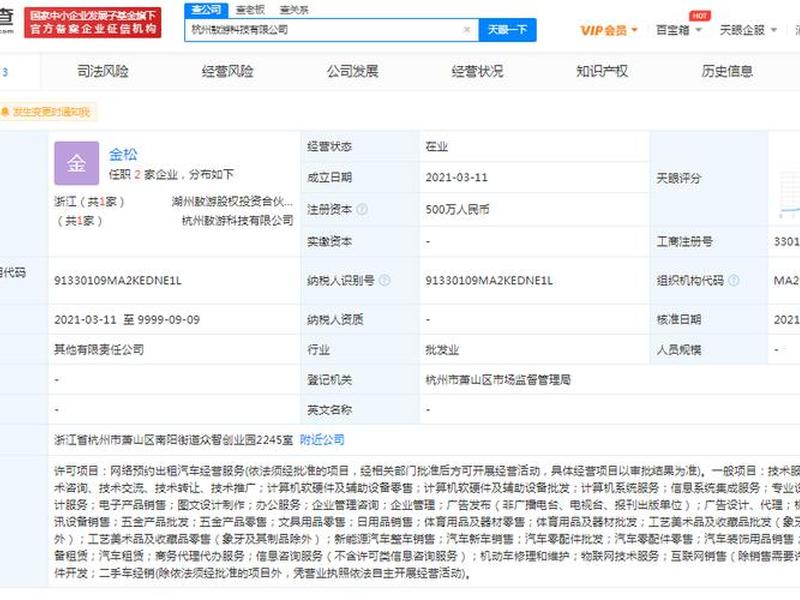800x600 pixels.
Task: Select the 查关系 search tab
Action: tap(294, 9)
